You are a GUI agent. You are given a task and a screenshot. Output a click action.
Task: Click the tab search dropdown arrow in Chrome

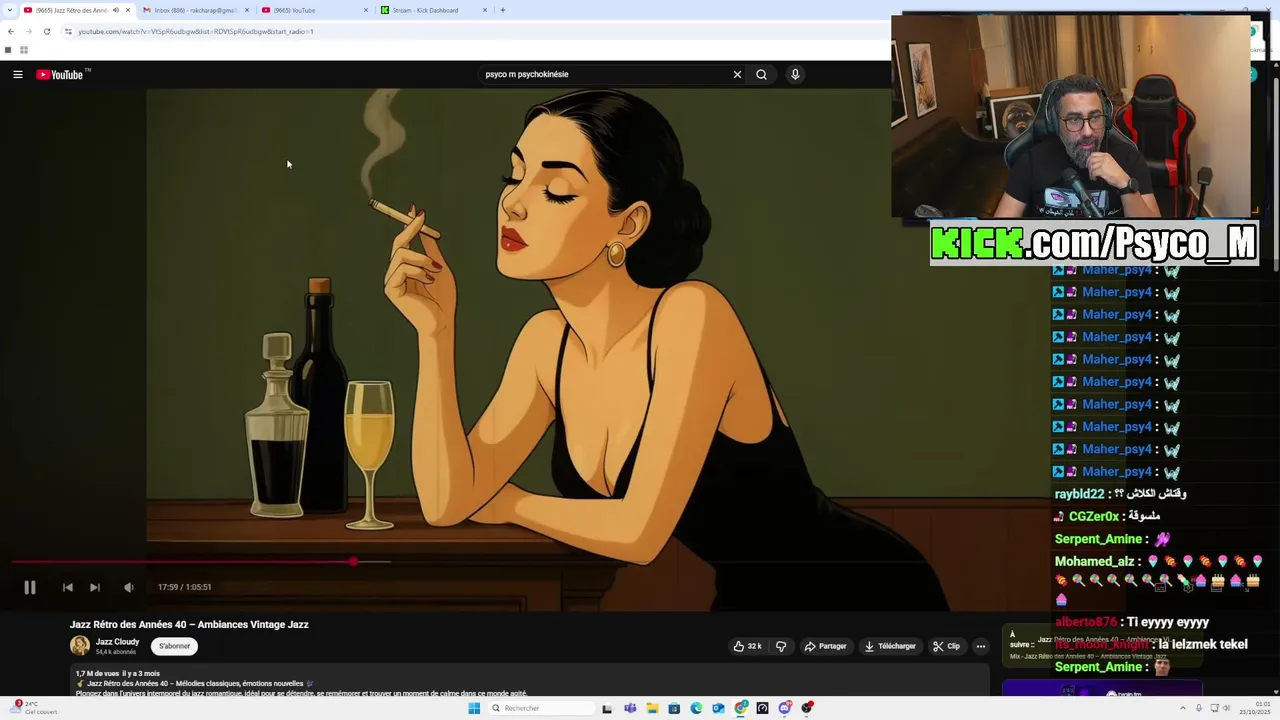click(x=9, y=10)
